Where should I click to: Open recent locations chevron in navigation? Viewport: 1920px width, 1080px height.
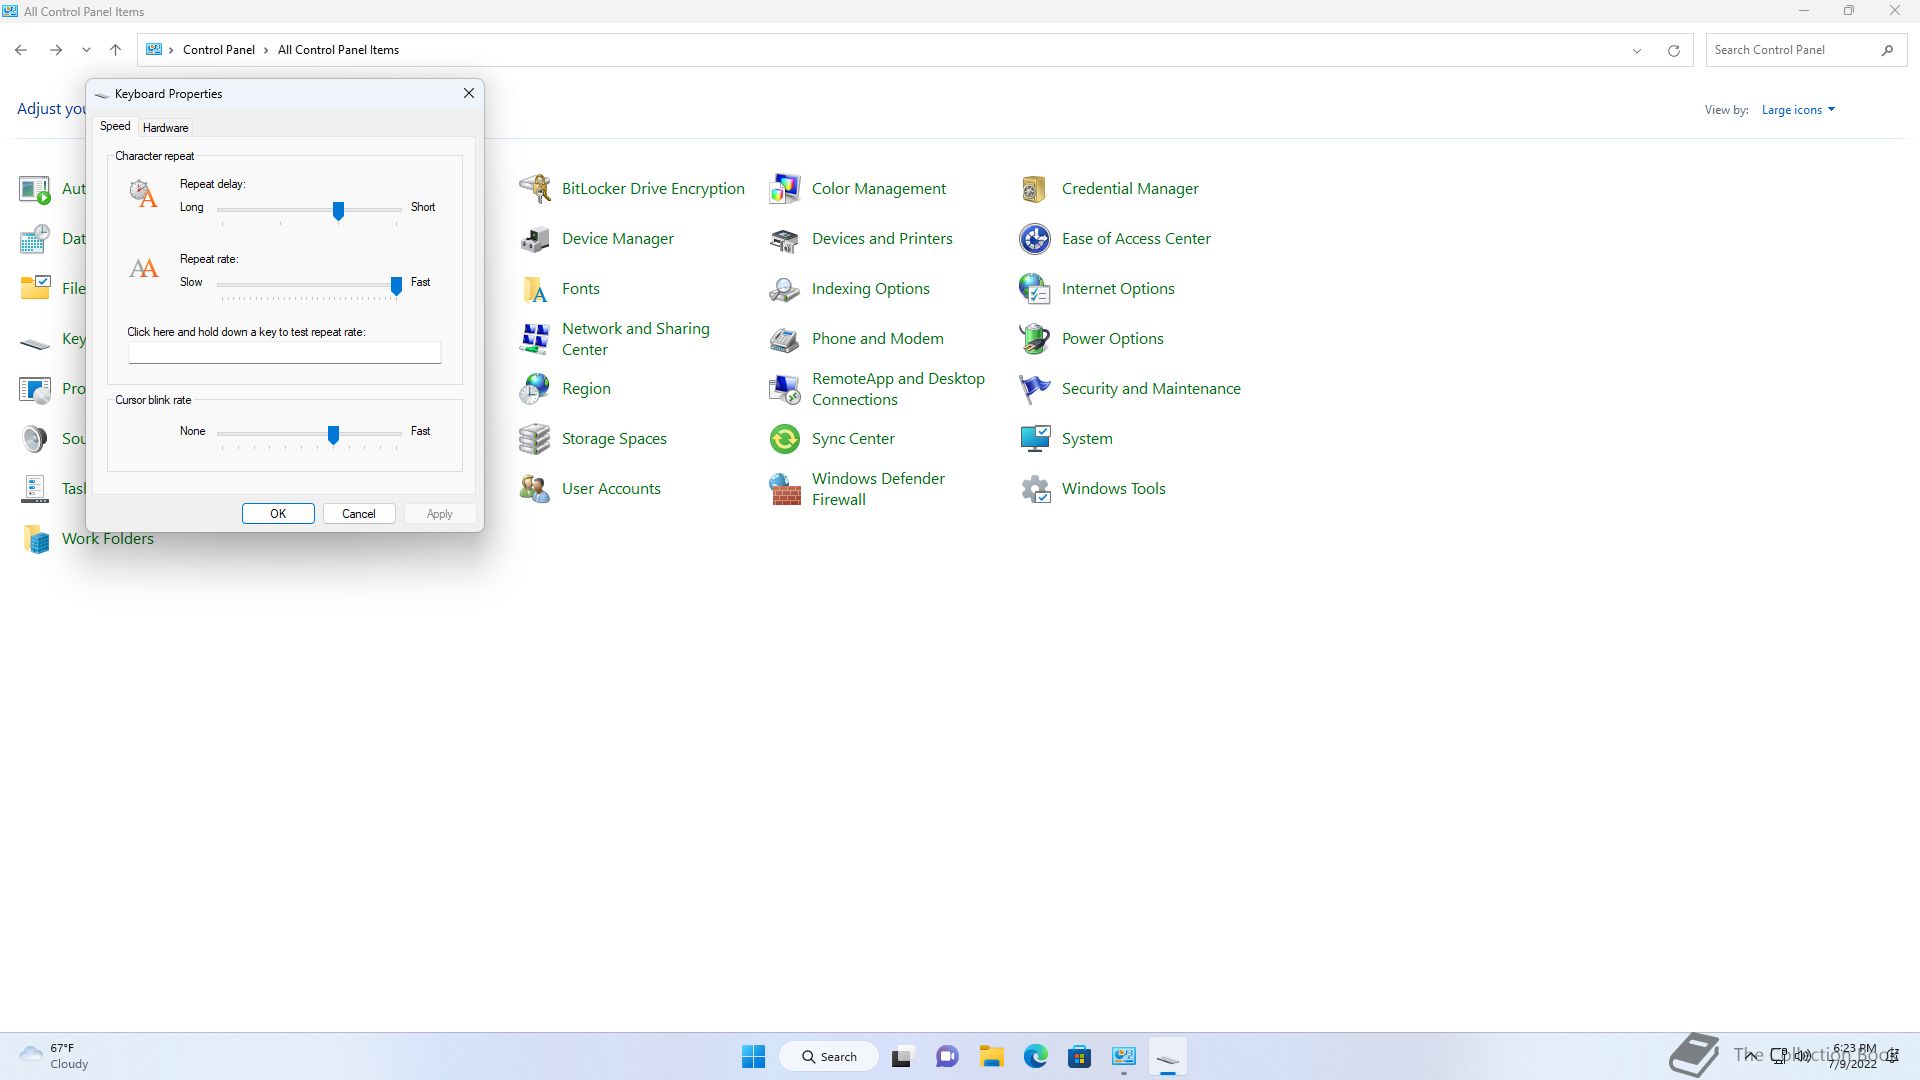pyautogui.click(x=86, y=50)
